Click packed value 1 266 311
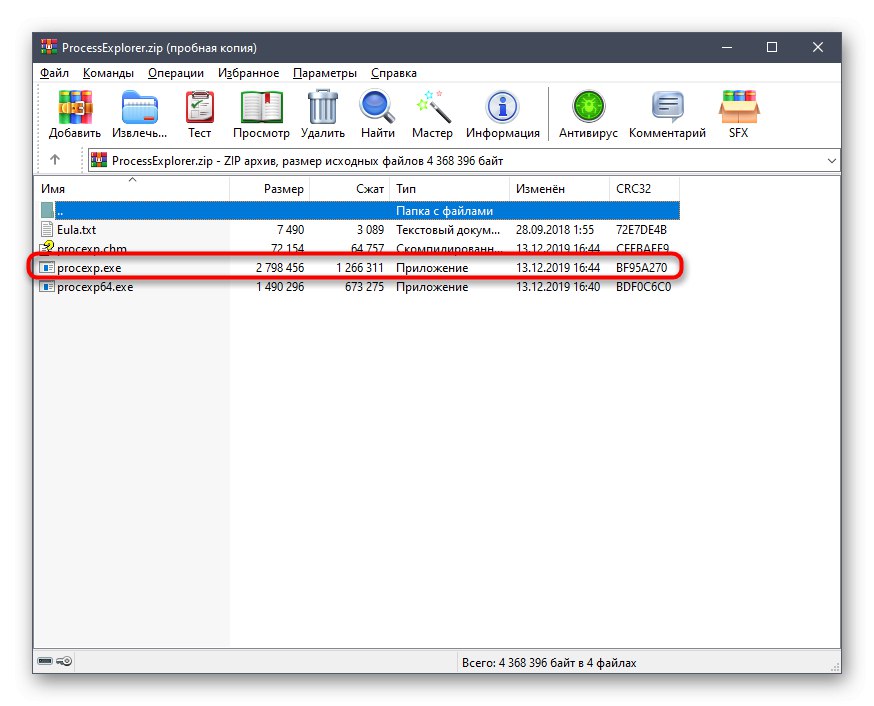 [360, 268]
